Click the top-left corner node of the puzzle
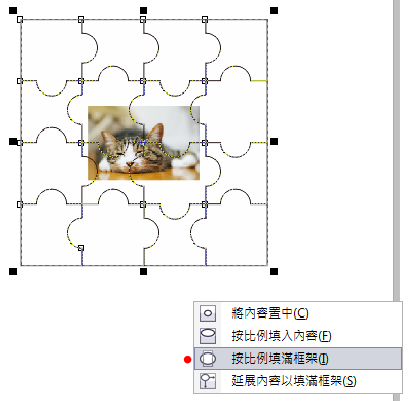 point(20,19)
